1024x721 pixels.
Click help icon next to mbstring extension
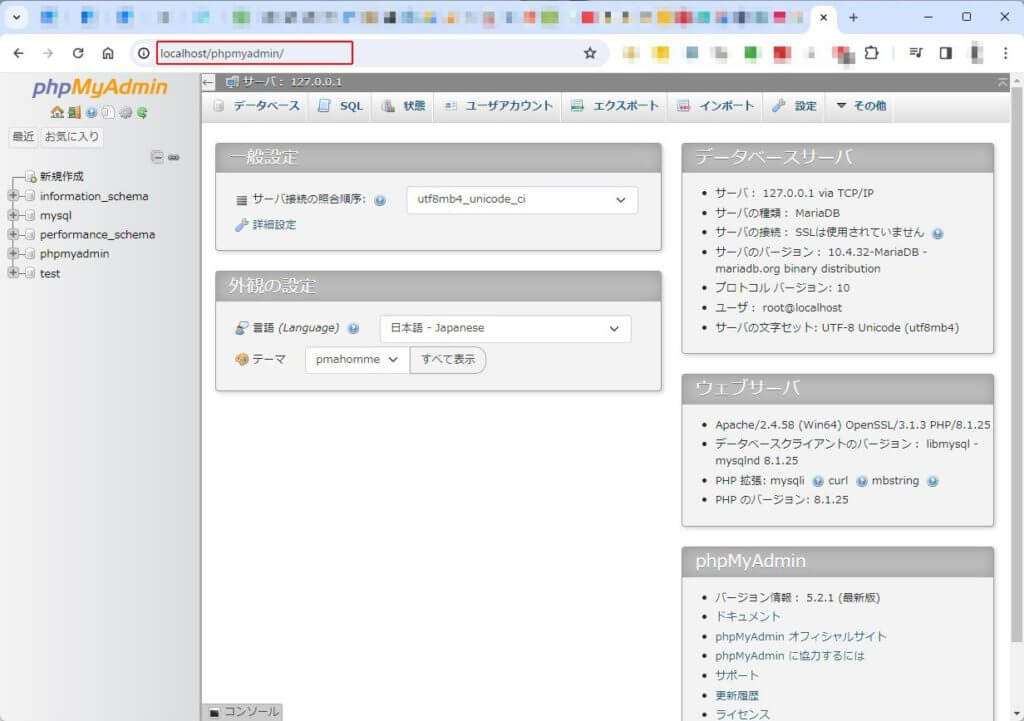(933, 481)
